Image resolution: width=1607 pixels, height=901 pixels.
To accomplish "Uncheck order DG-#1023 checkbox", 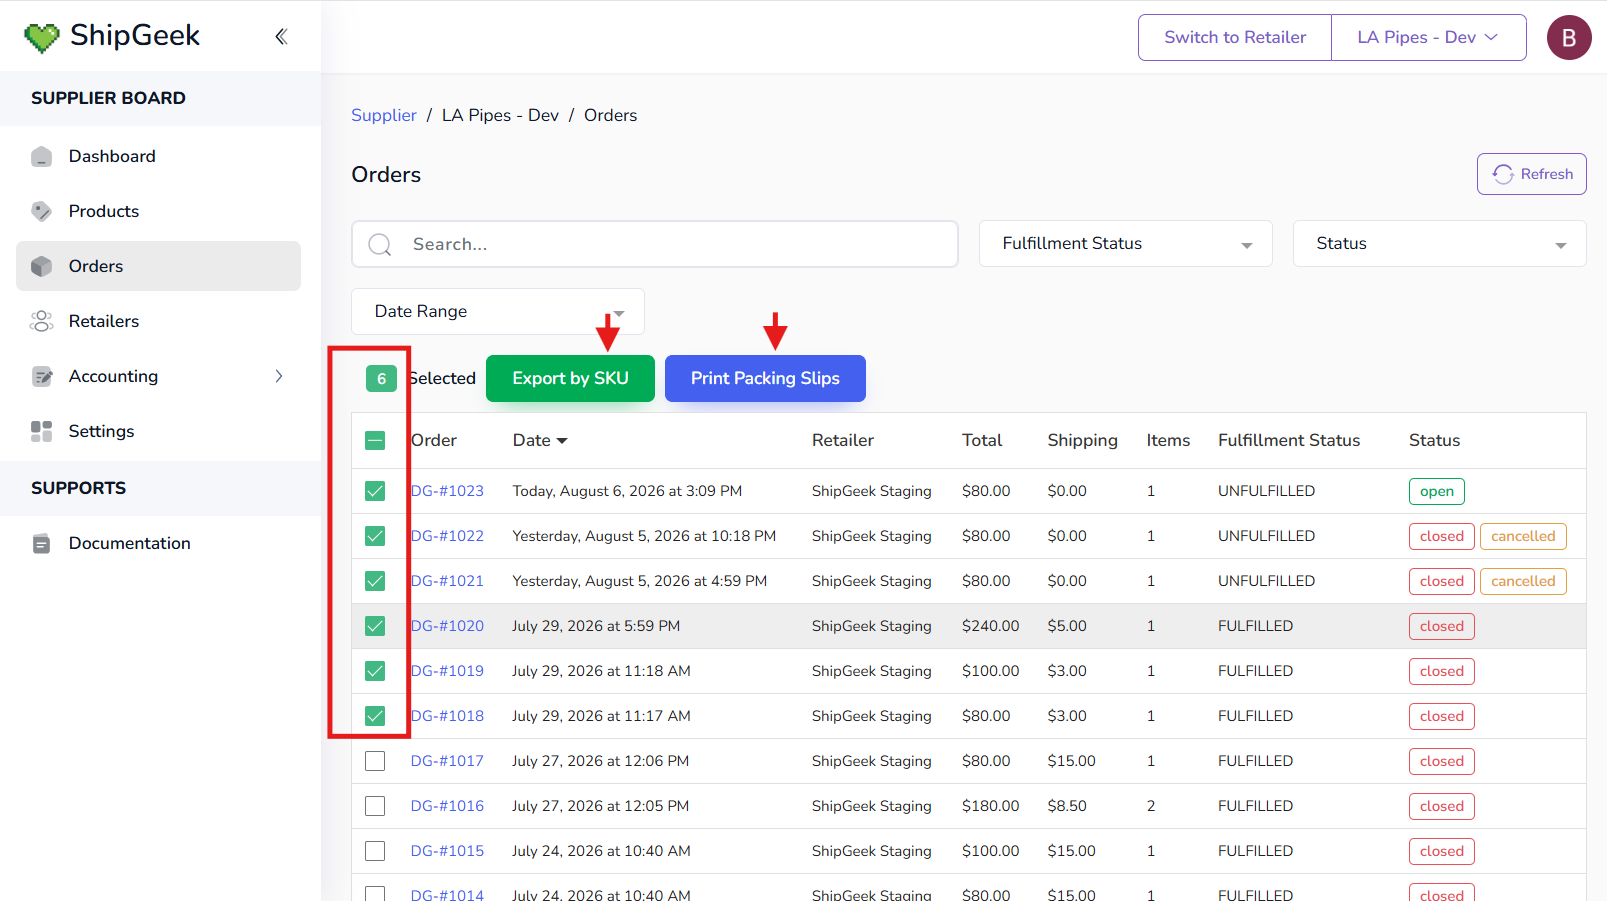I will pos(375,491).
